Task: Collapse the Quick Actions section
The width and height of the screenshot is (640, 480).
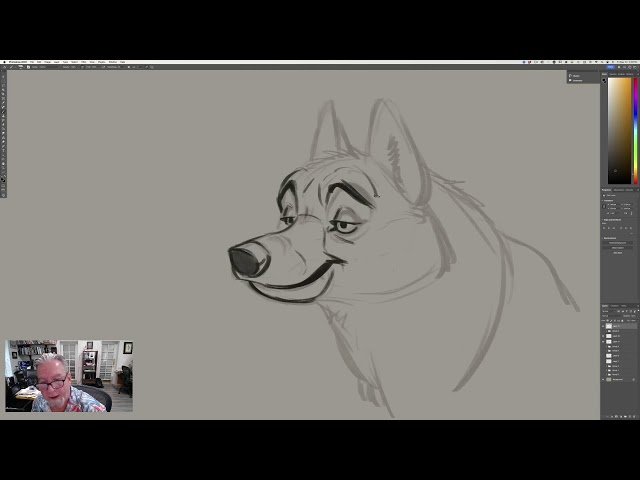Action: tap(602, 238)
